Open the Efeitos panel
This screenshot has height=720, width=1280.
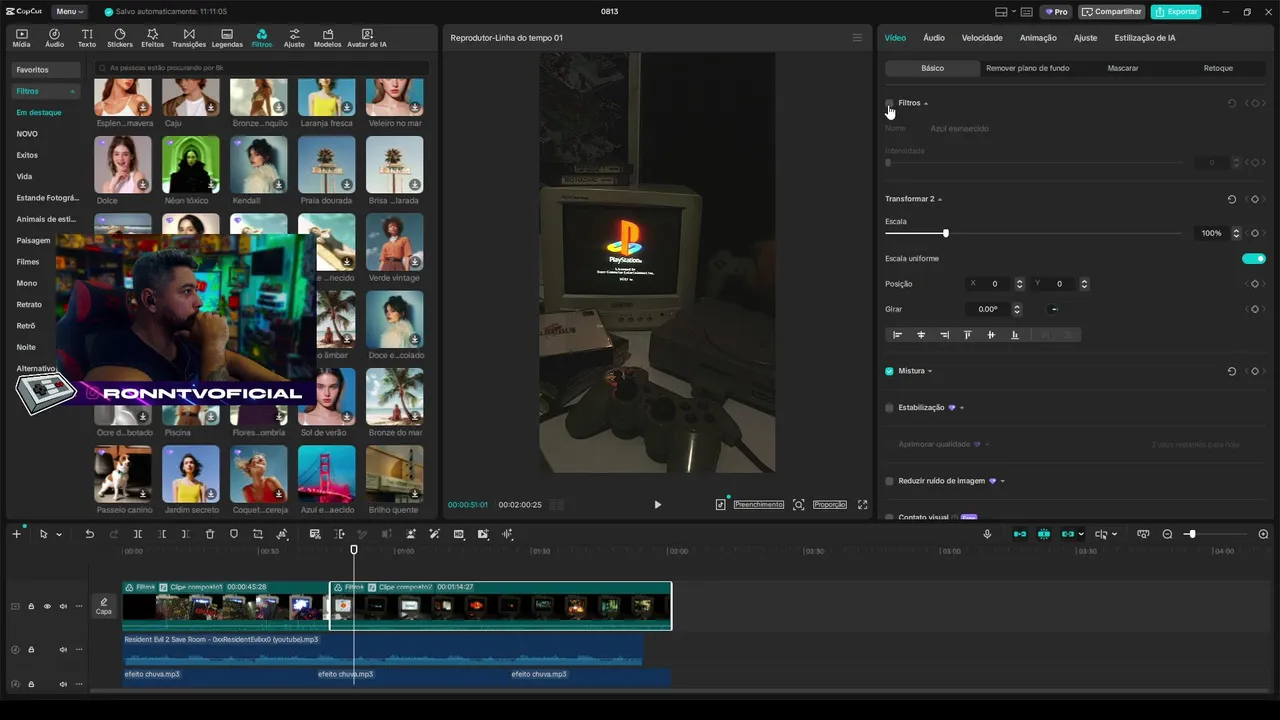(x=153, y=38)
